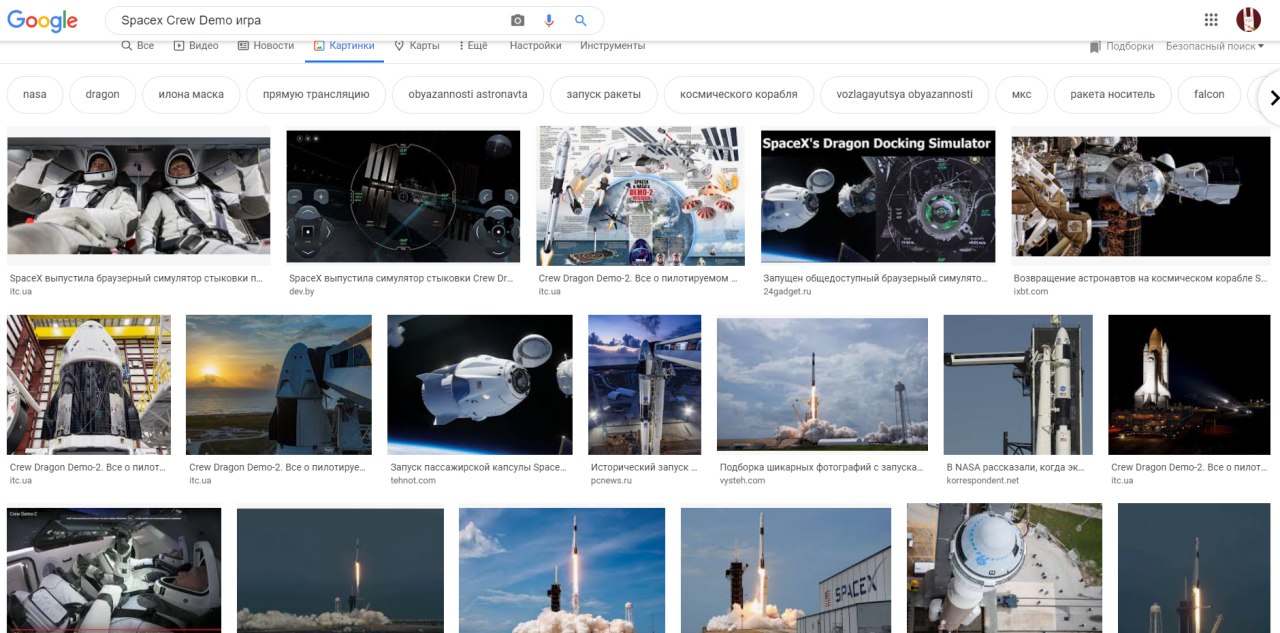Open Настройки settings menu
1280x633 pixels.
pyautogui.click(x=535, y=46)
